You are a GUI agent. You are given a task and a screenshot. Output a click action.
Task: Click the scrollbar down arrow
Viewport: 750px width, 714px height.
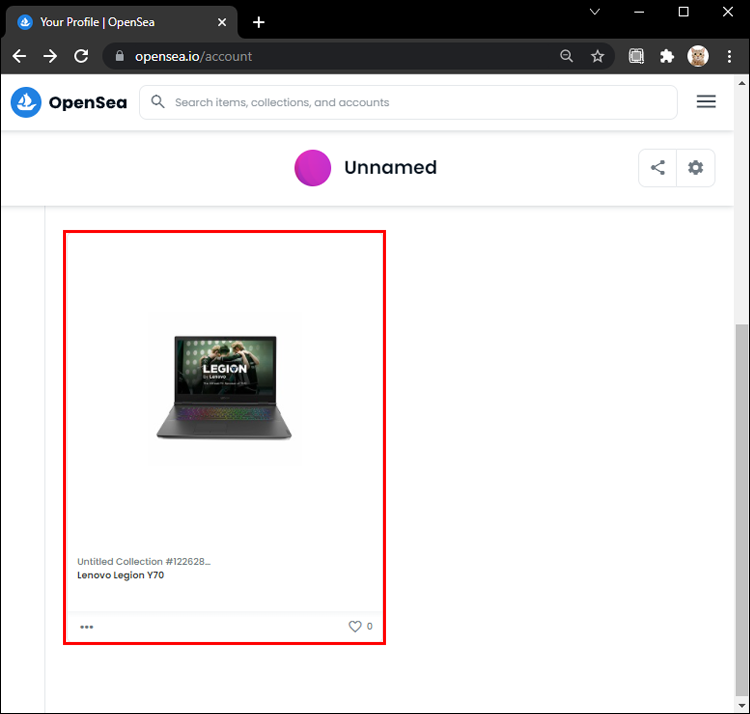point(741,706)
